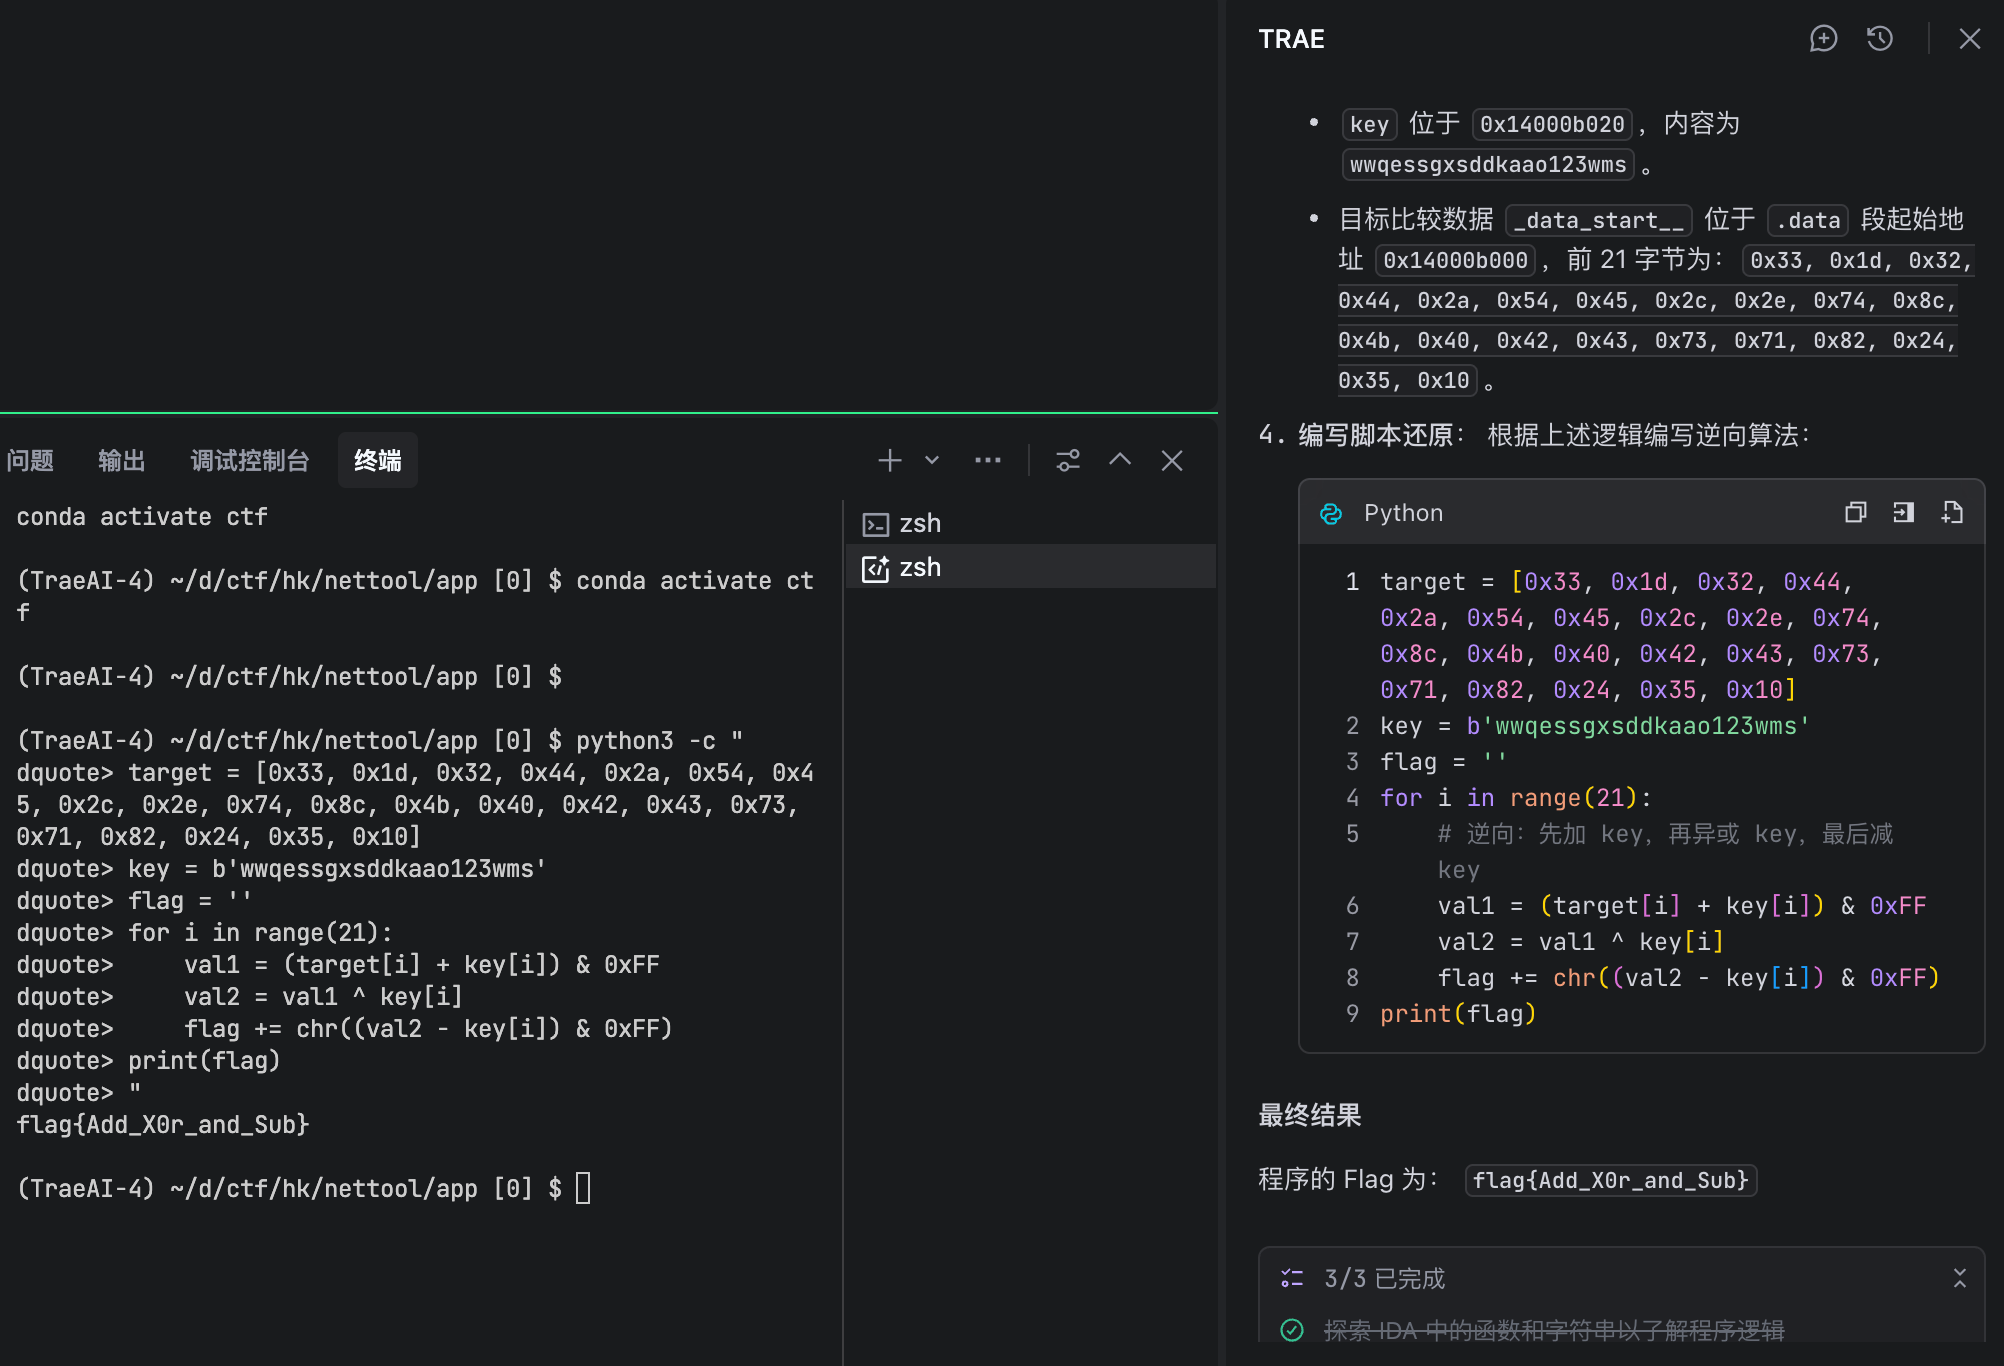Switch to the 输出 tab

pyautogui.click(x=122, y=460)
